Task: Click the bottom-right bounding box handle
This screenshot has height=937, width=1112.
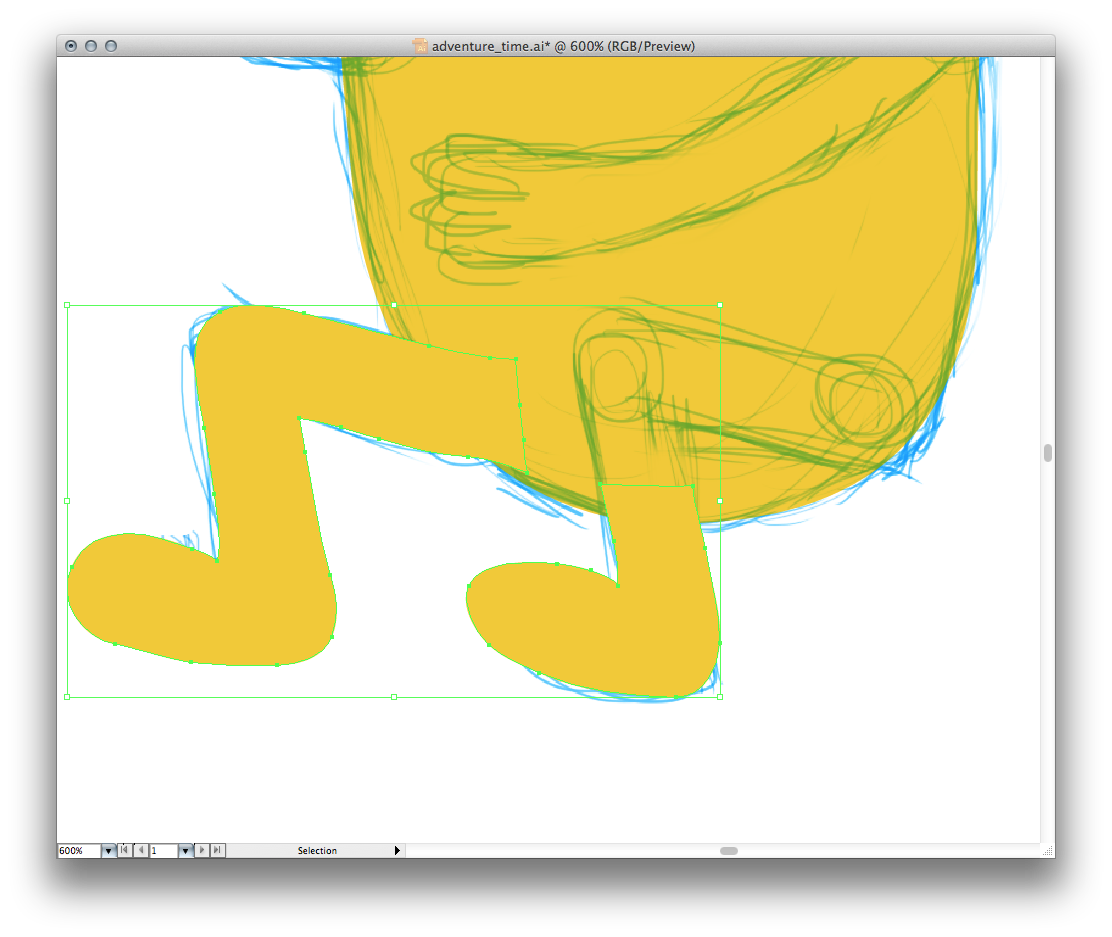Action: [720, 696]
